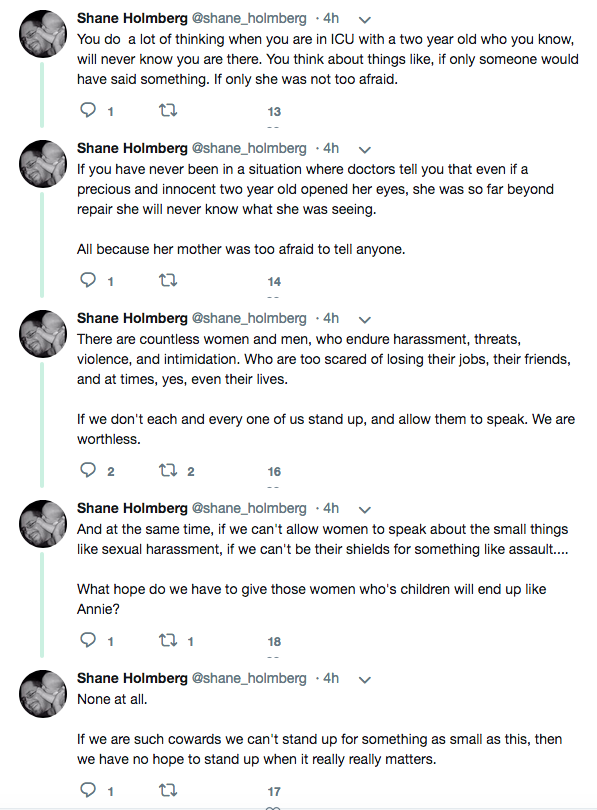
Task: Open the chevron menu on 'None at all' tweet
Action: pos(365,680)
